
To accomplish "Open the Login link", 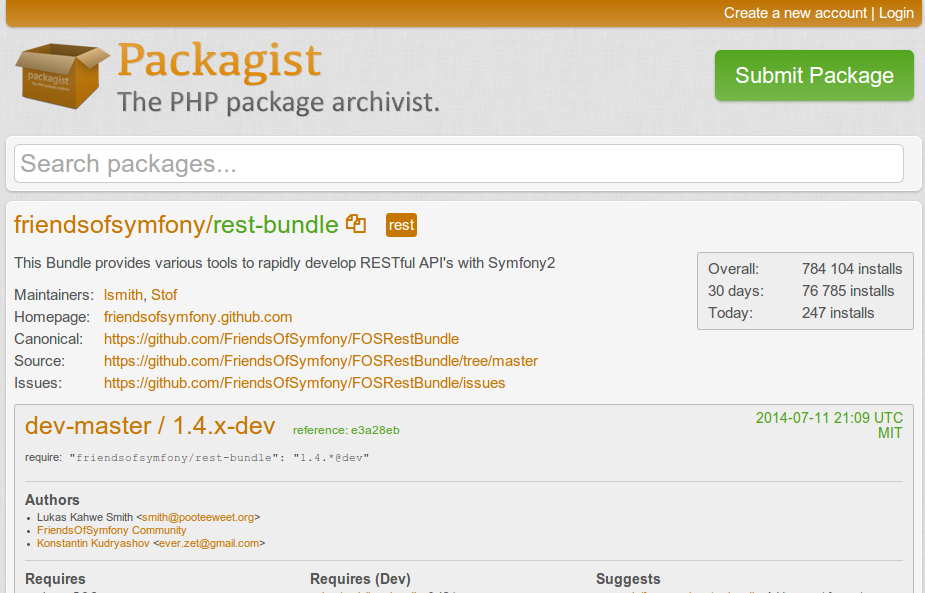I will point(896,13).
